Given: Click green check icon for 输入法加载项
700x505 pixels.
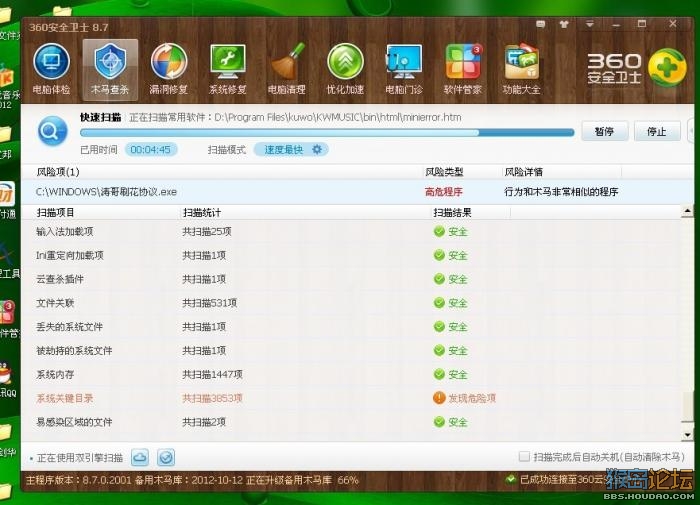Looking at the screenshot, I should coord(439,231).
